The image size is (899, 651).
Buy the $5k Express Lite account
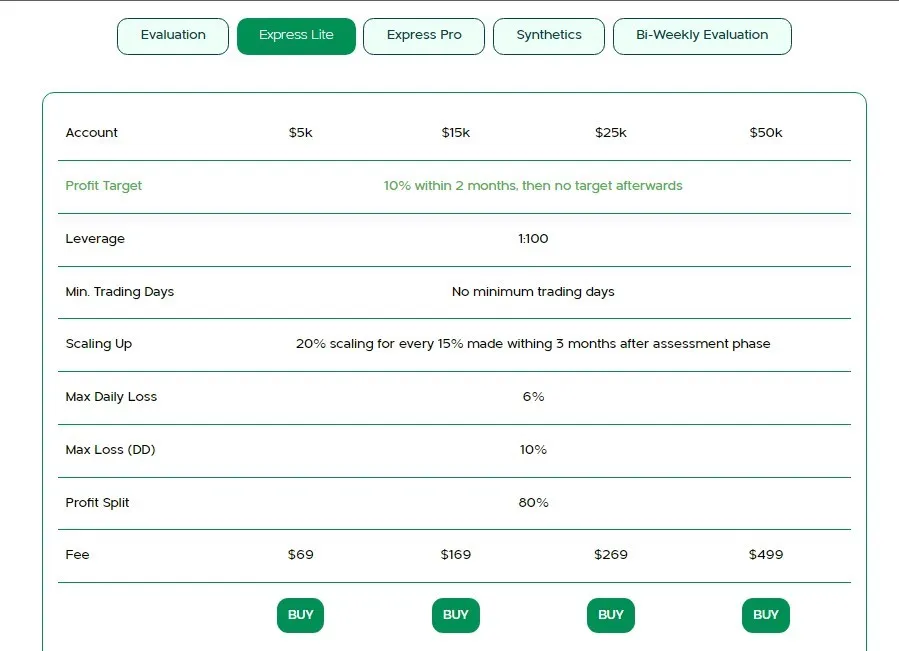[x=300, y=615]
